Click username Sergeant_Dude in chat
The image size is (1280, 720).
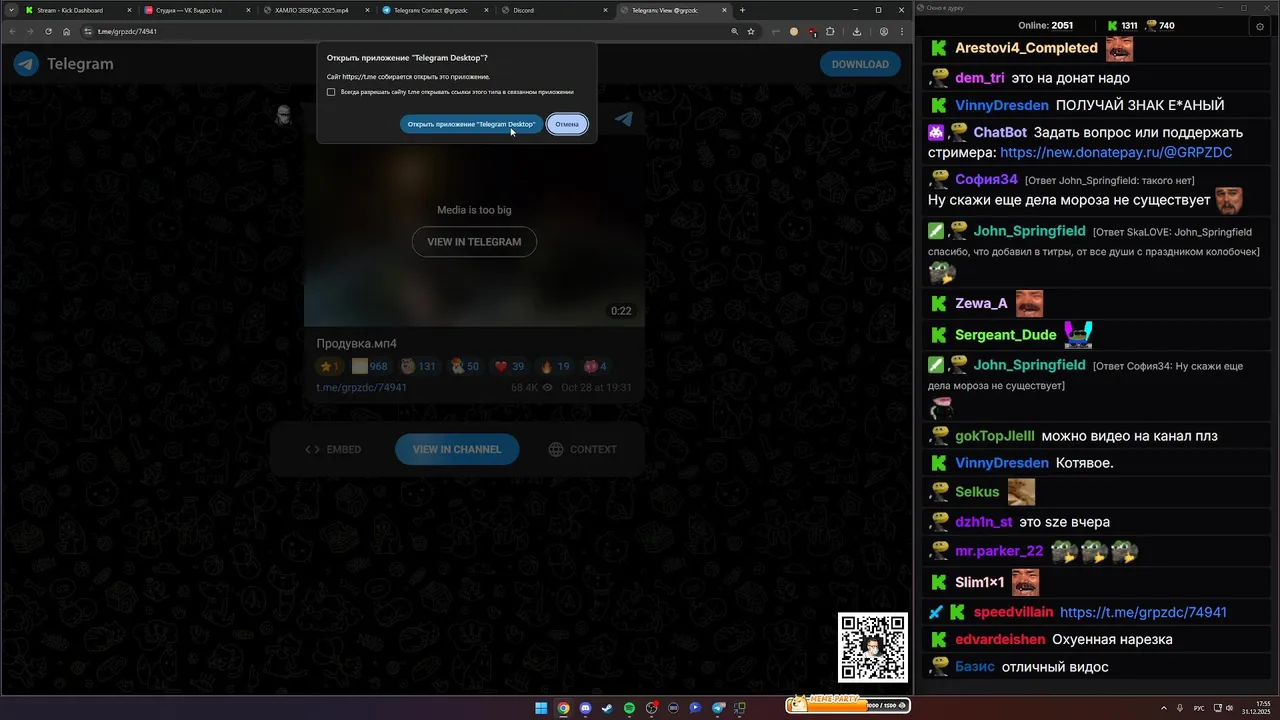pos(1005,335)
